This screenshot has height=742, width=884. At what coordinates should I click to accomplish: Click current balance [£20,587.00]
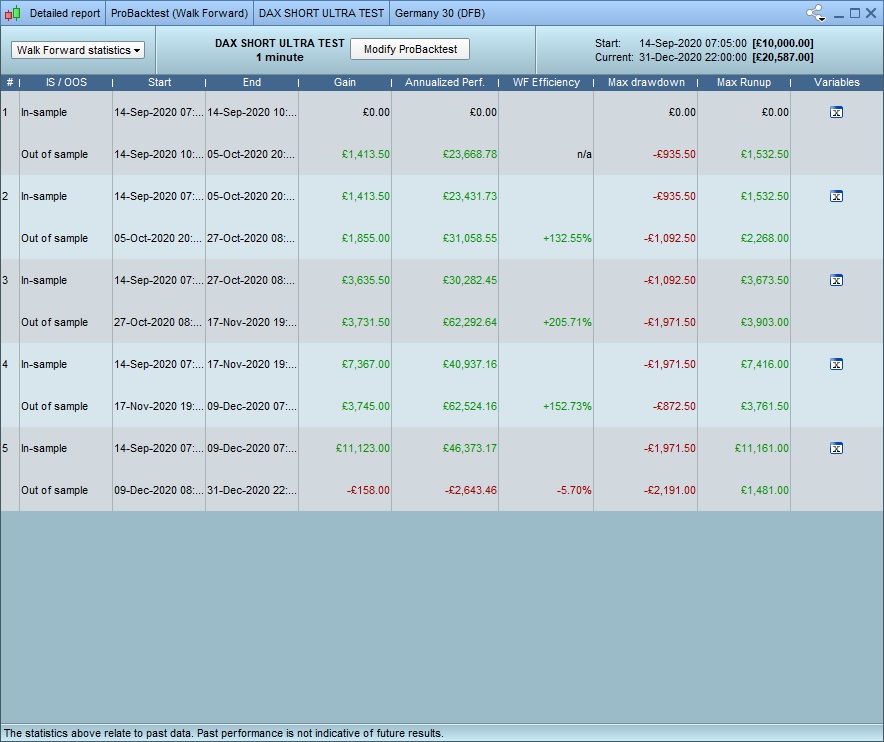[x=783, y=58]
